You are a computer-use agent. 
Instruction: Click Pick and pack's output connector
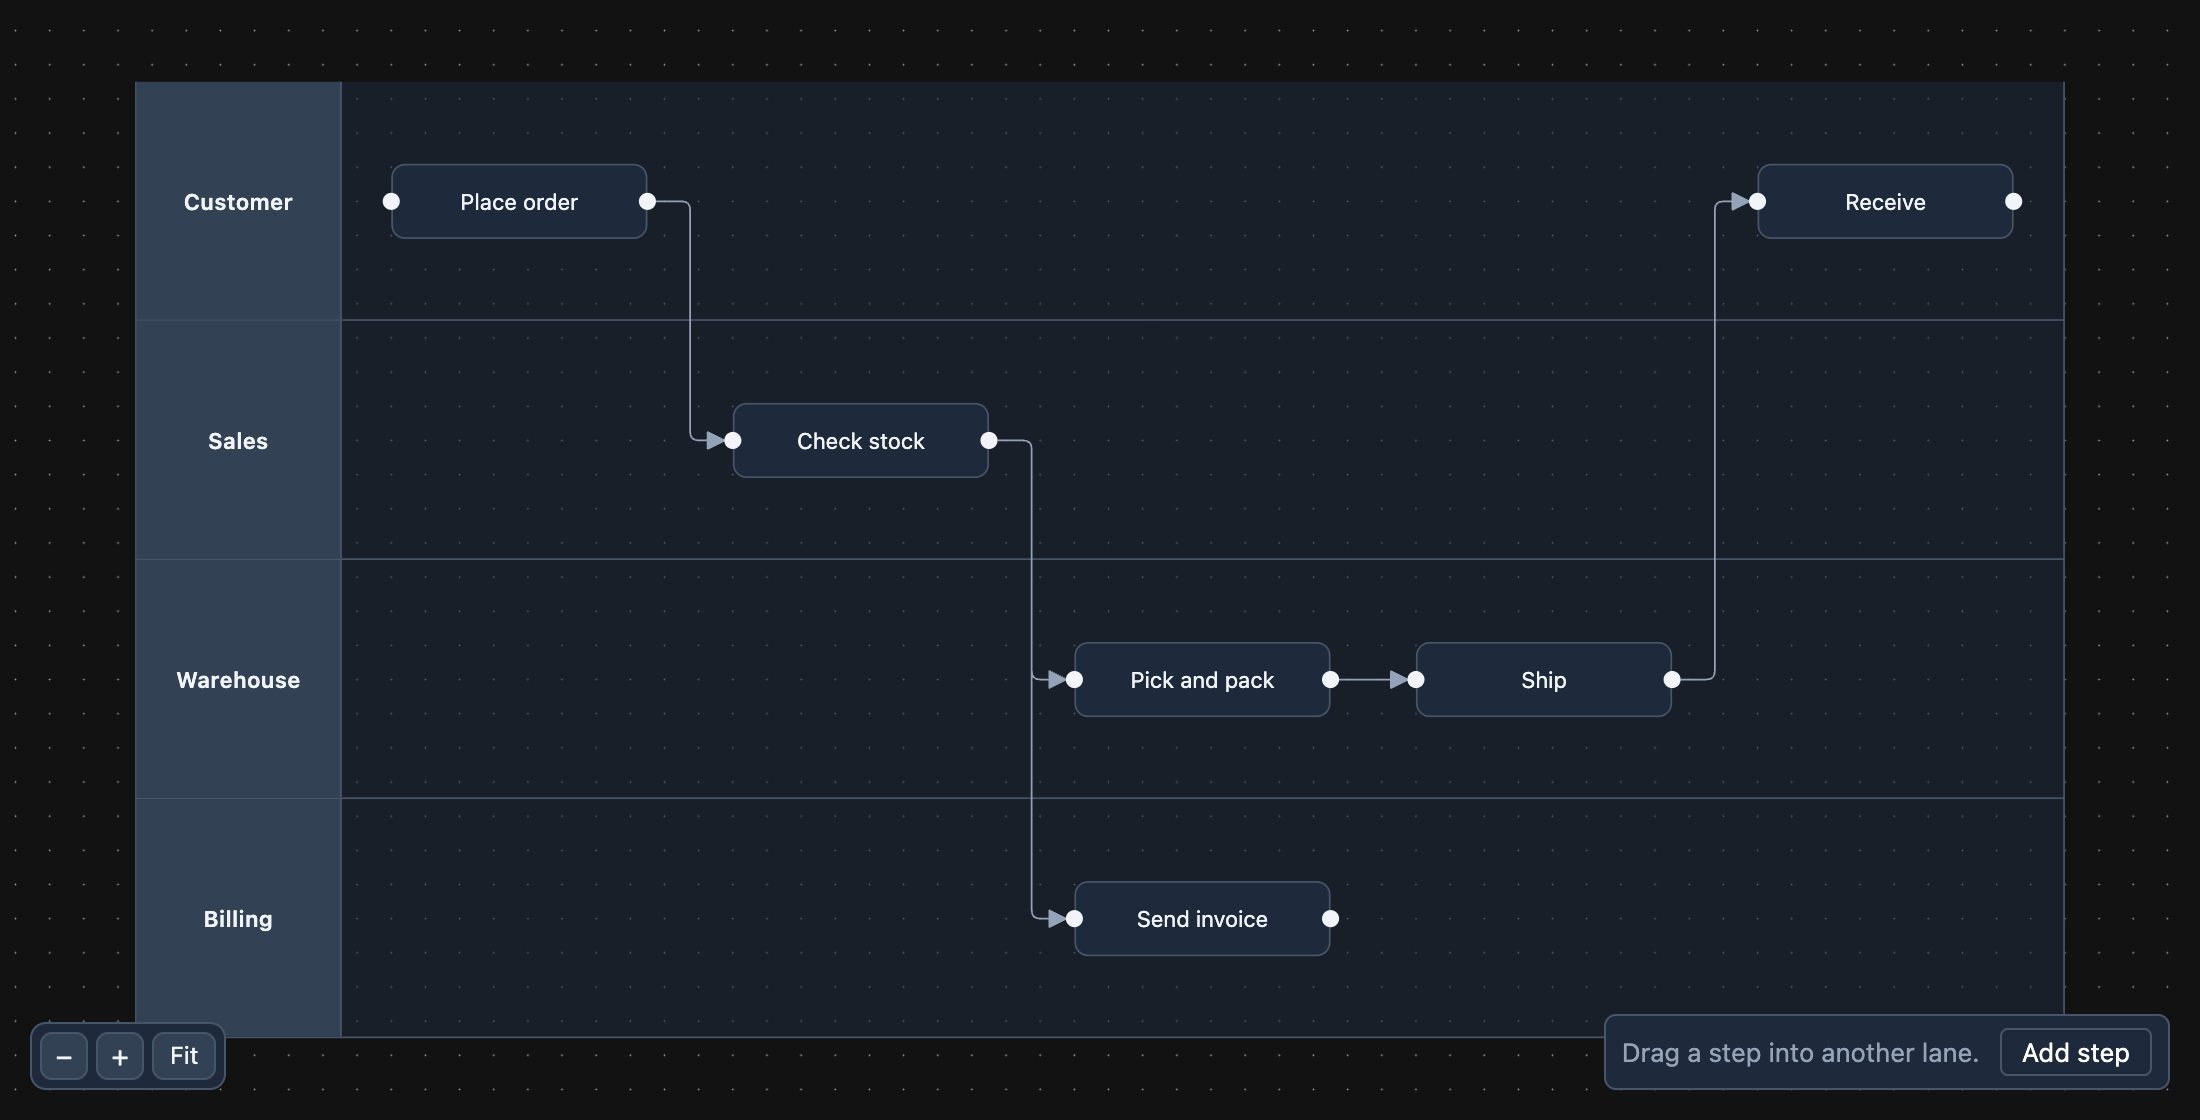click(x=1331, y=680)
